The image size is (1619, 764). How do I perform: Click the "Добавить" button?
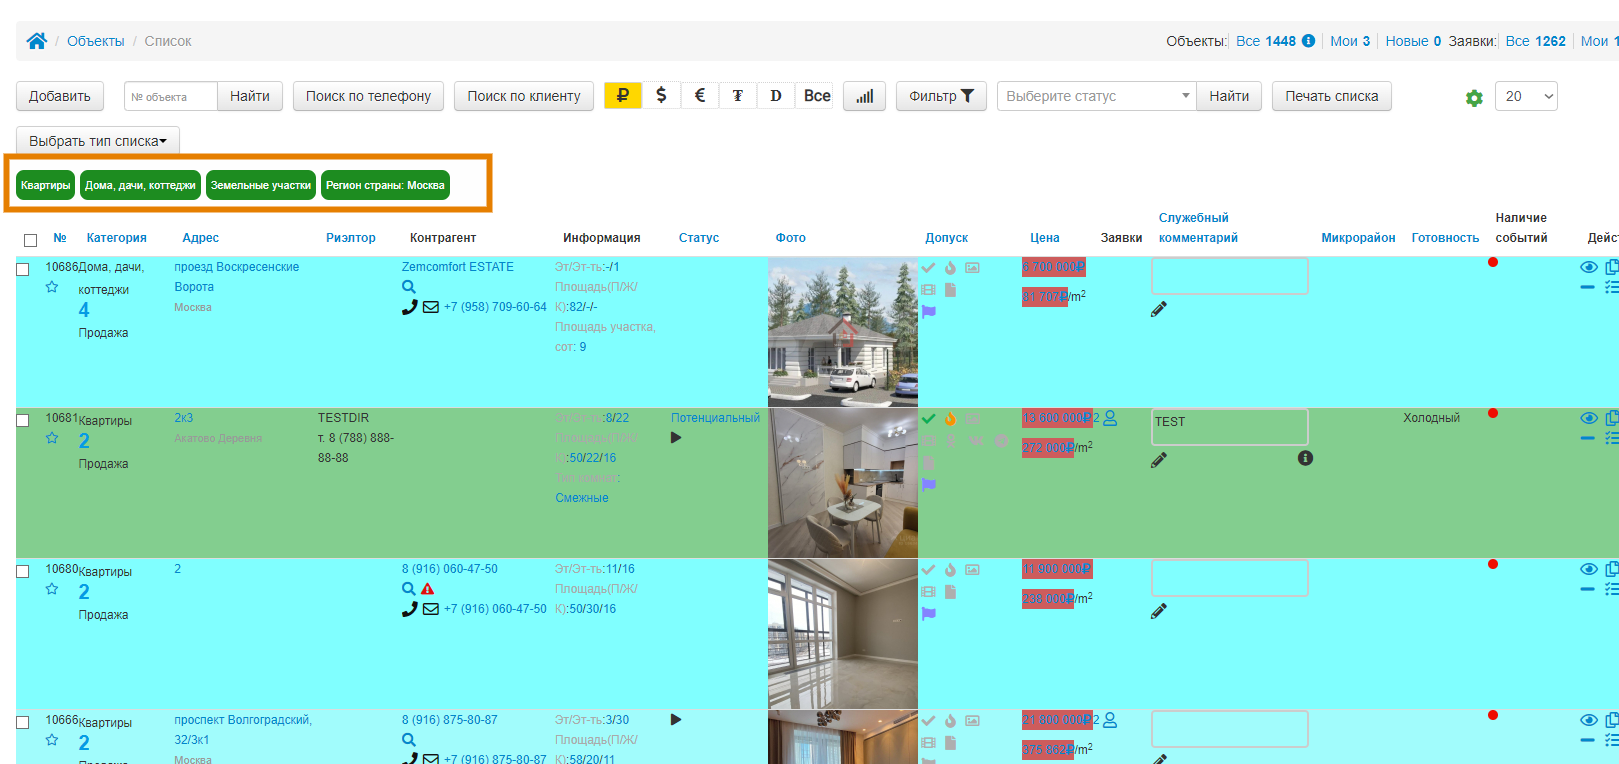60,96
